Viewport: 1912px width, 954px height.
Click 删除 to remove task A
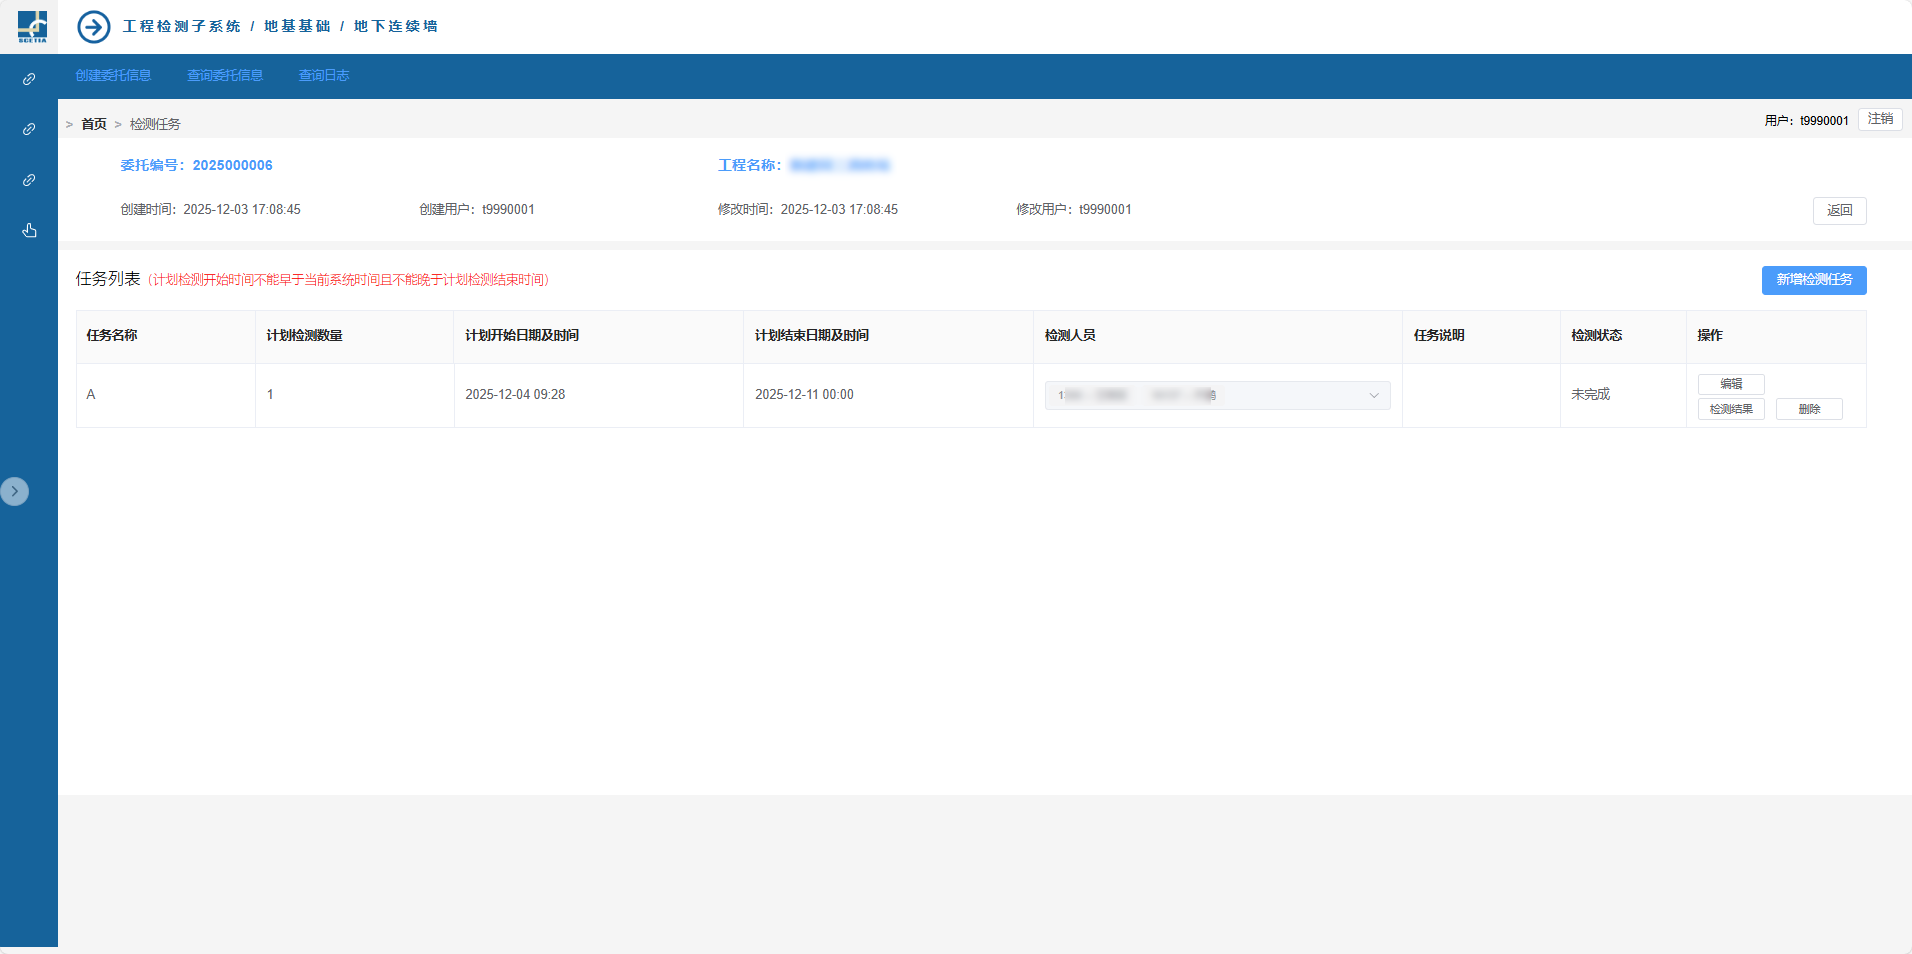click(x=1808, y=409)
